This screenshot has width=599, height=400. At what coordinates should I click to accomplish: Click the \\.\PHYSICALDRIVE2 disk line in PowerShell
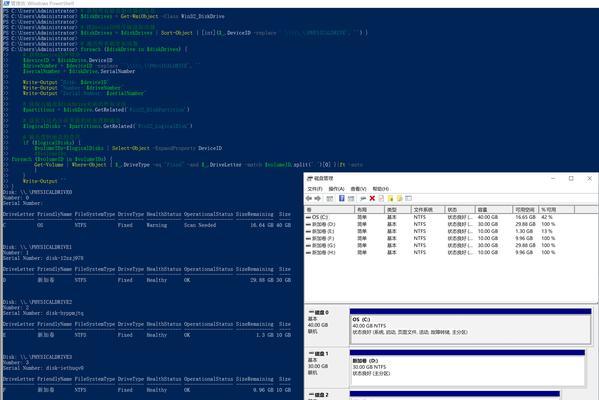pos(37,302)
